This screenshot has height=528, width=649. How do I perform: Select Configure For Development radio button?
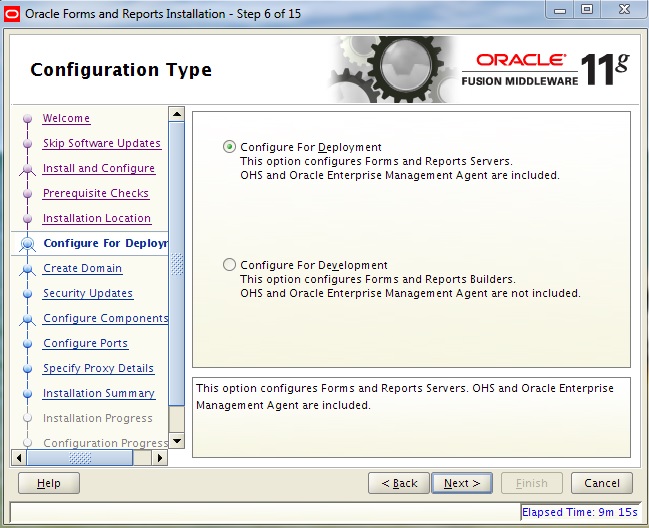coord(230,265)
